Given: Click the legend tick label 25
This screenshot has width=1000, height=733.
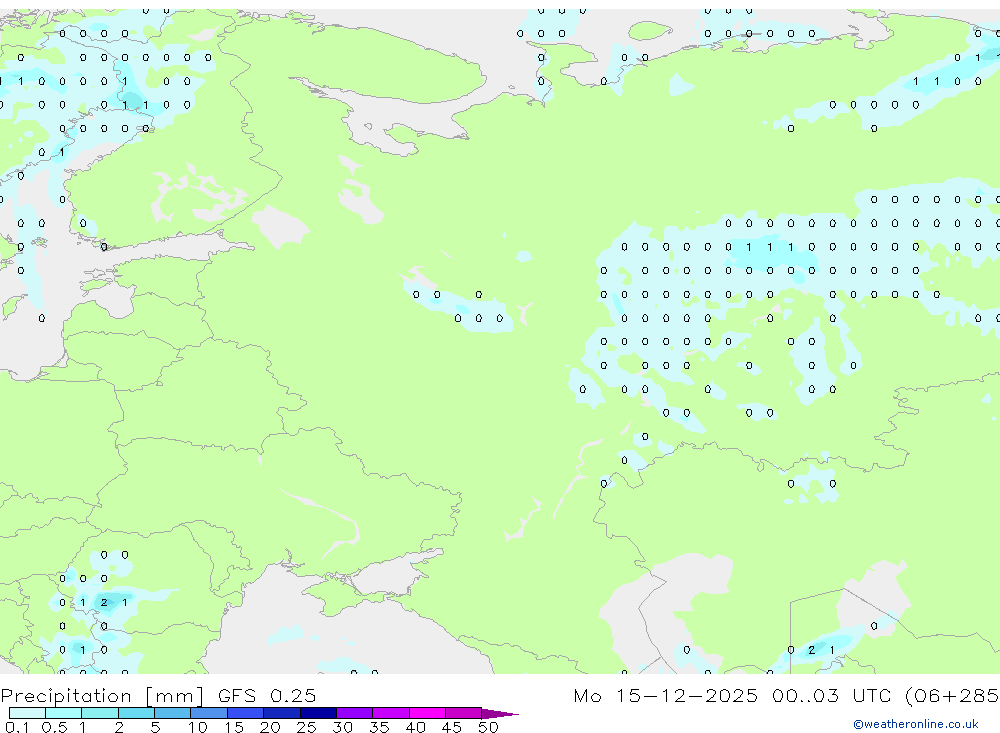Looking at the screenshot, I should 305,728.
